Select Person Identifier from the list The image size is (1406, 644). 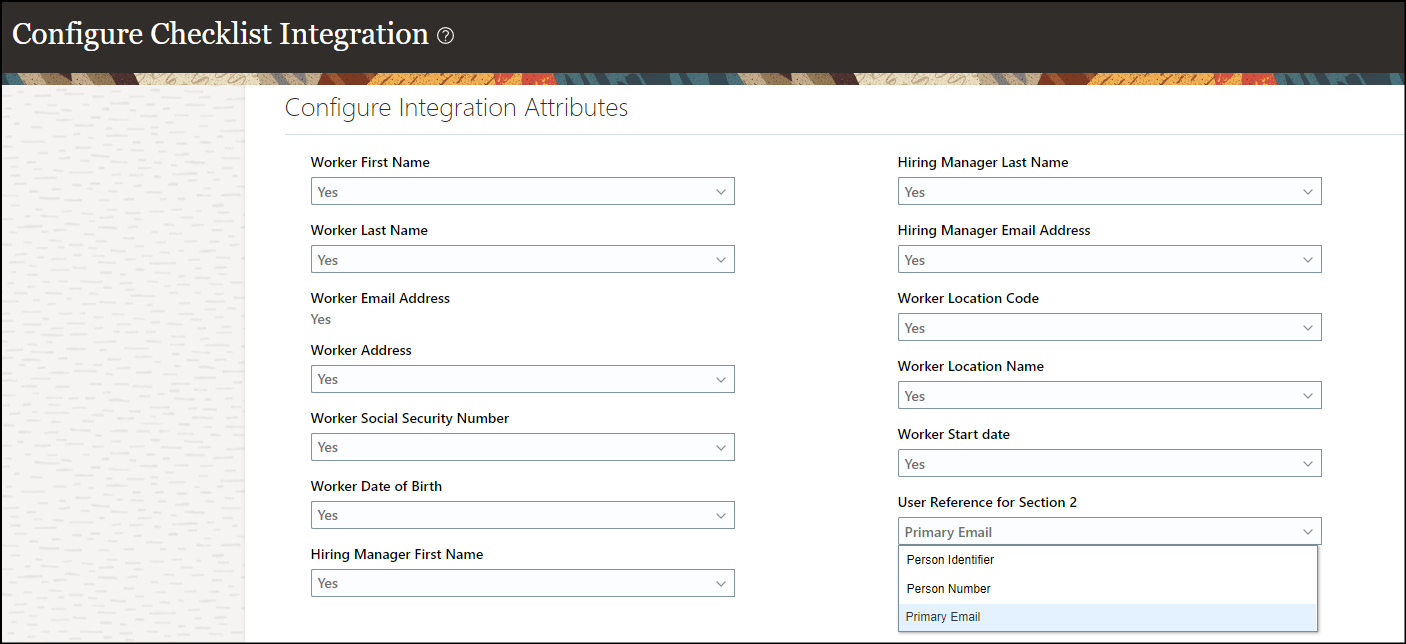950,560
